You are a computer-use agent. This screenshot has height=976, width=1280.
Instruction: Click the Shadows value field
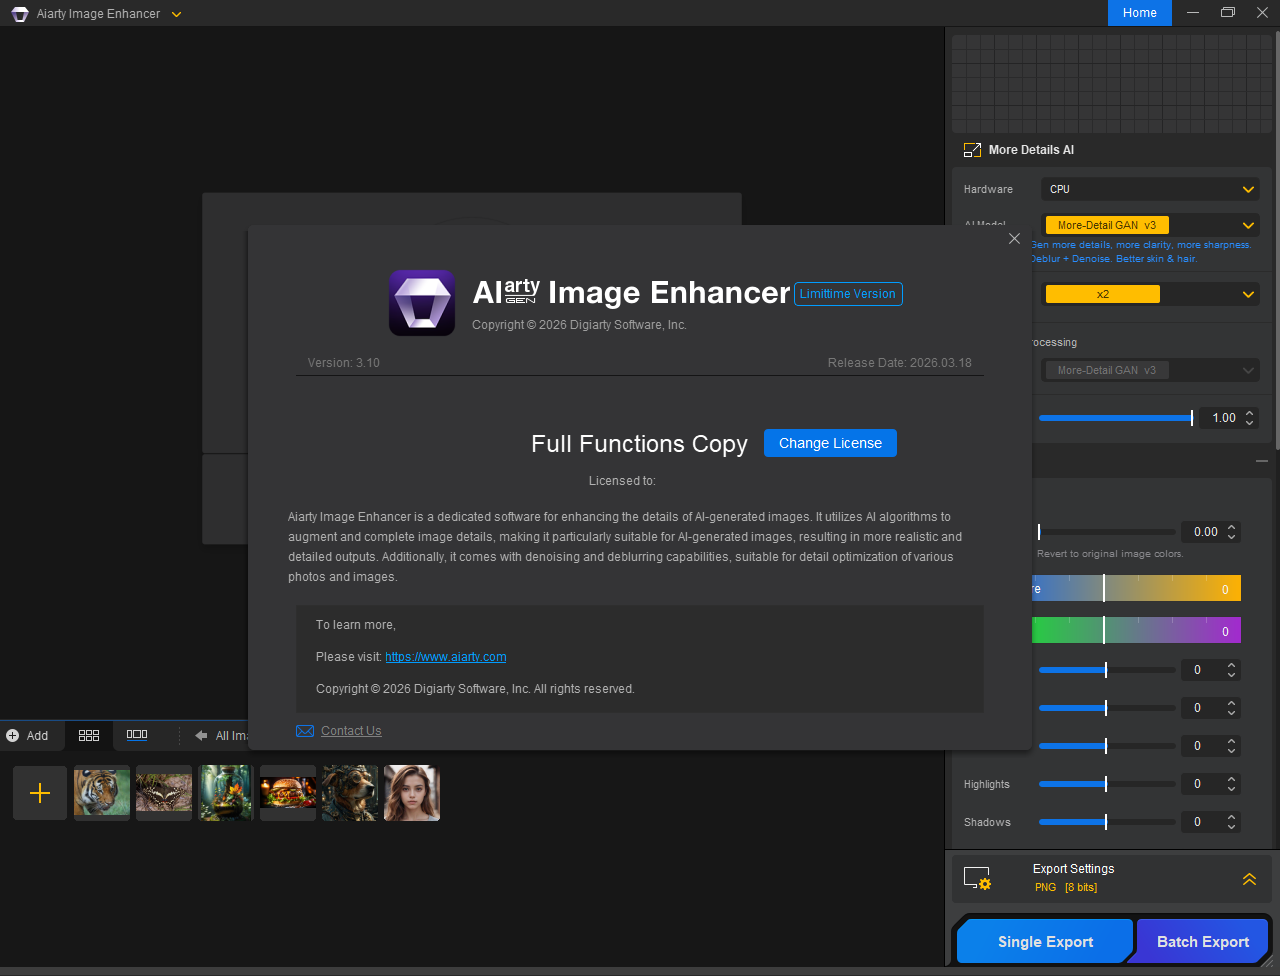pos(1201,822)
